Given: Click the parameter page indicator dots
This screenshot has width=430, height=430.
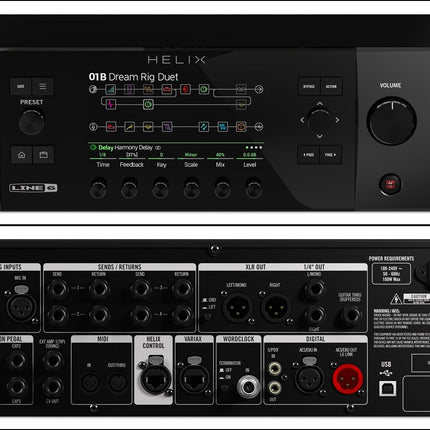Looking at the screenshot, I should click(254, 147).
